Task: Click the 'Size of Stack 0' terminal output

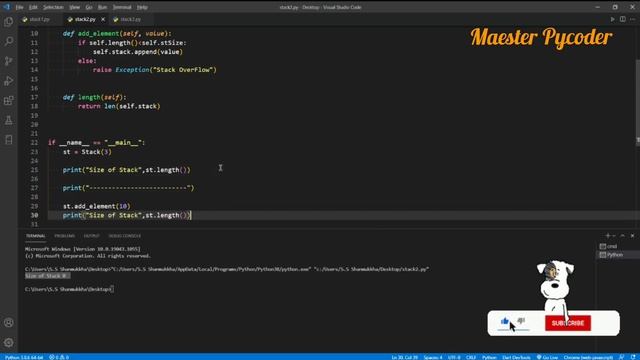Action: click(x=47, y=276)
